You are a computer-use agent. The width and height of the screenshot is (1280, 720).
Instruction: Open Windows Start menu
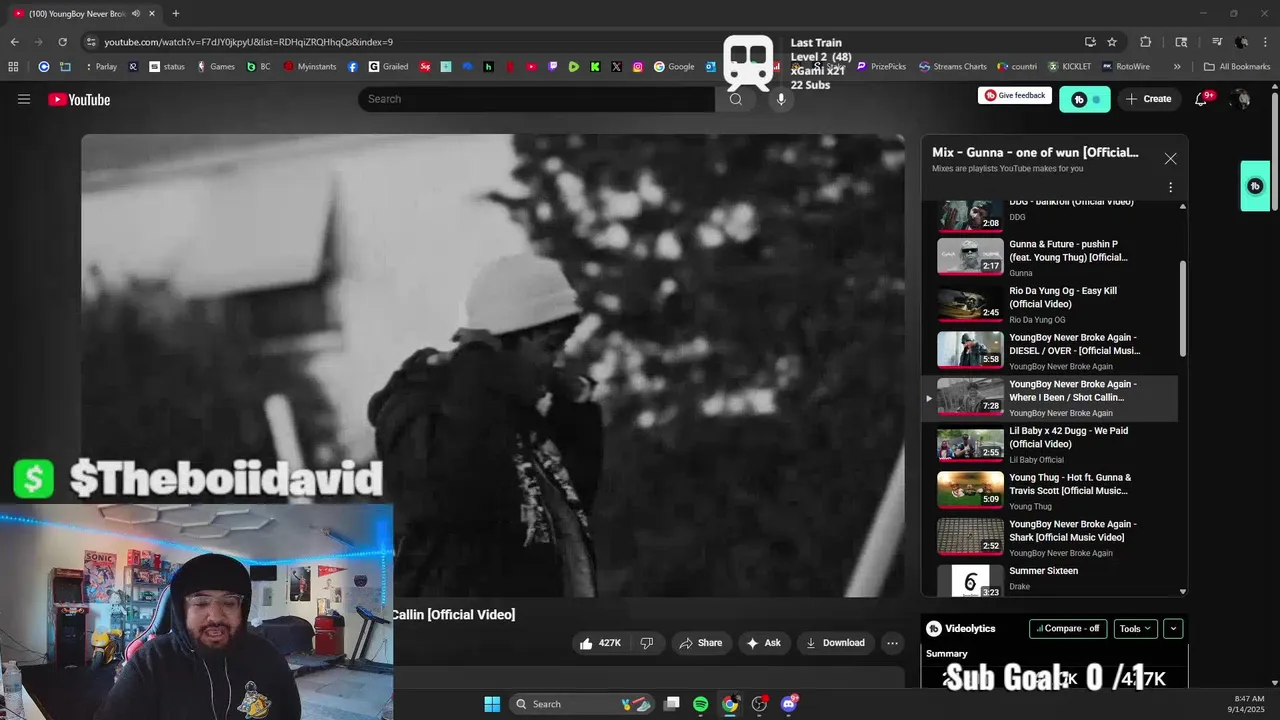point(492,704)
